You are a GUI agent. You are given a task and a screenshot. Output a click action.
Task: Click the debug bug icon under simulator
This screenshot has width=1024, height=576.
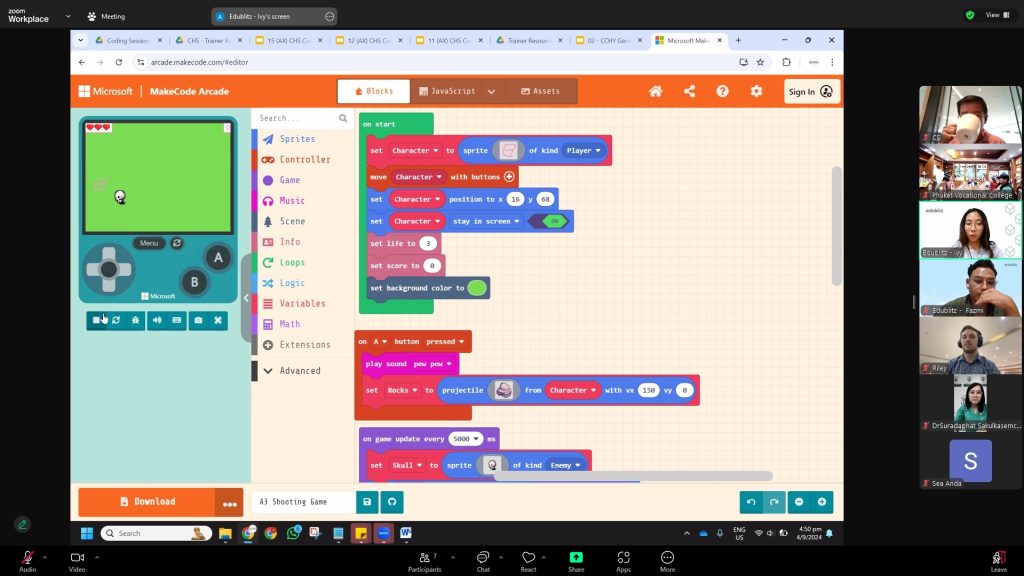click(135, 320)
